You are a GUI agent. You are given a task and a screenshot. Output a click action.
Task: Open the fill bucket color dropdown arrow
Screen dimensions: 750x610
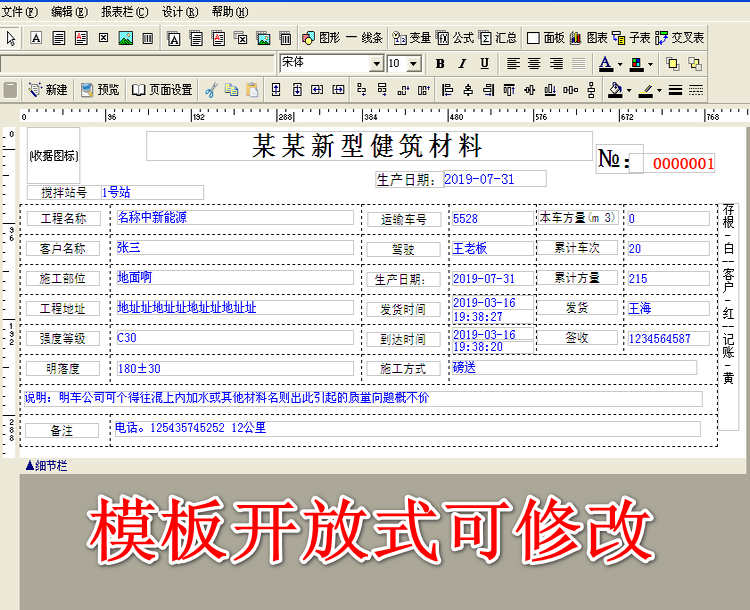pos(629,90)
